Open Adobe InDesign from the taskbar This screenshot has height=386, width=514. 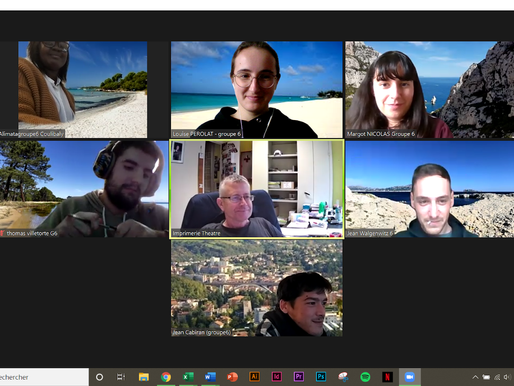coord(277,377)
